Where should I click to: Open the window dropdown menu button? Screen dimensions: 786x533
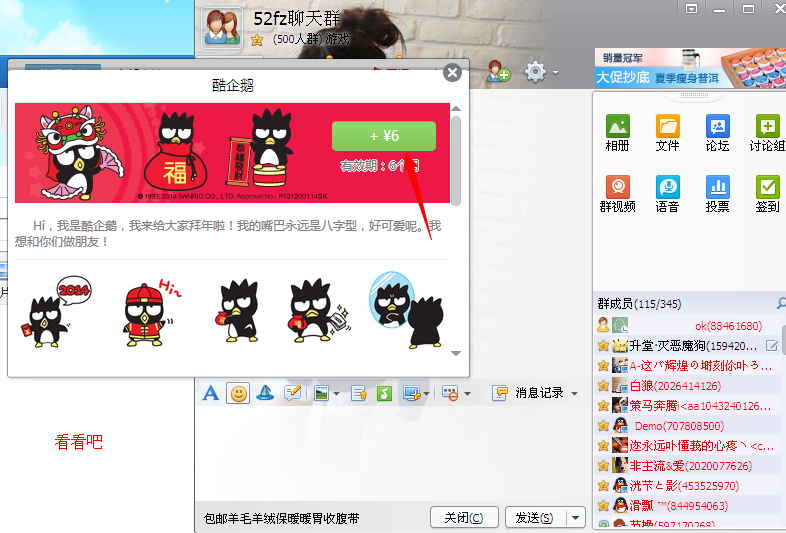(692, 9)
